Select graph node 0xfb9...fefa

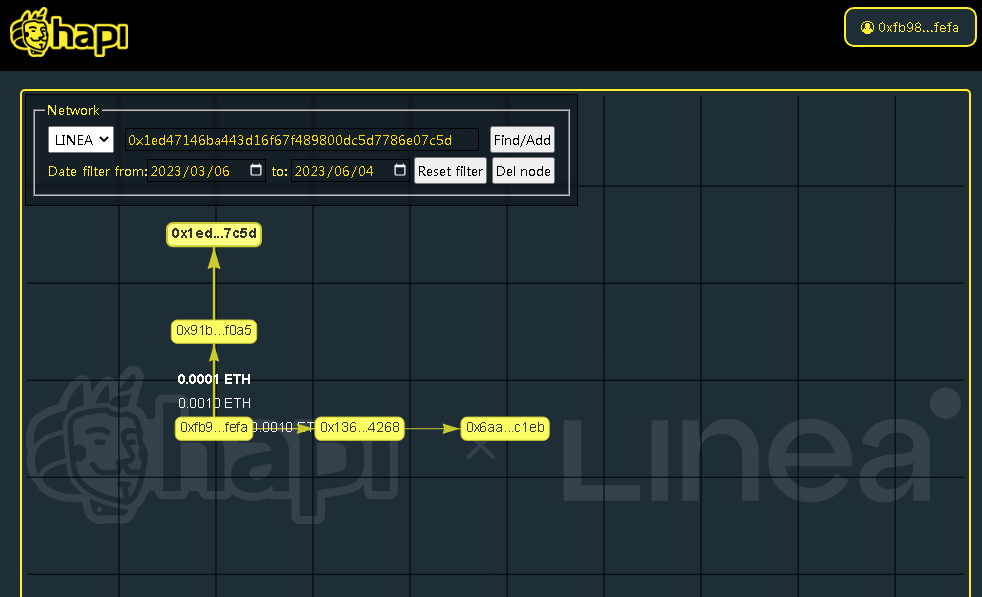214,428
